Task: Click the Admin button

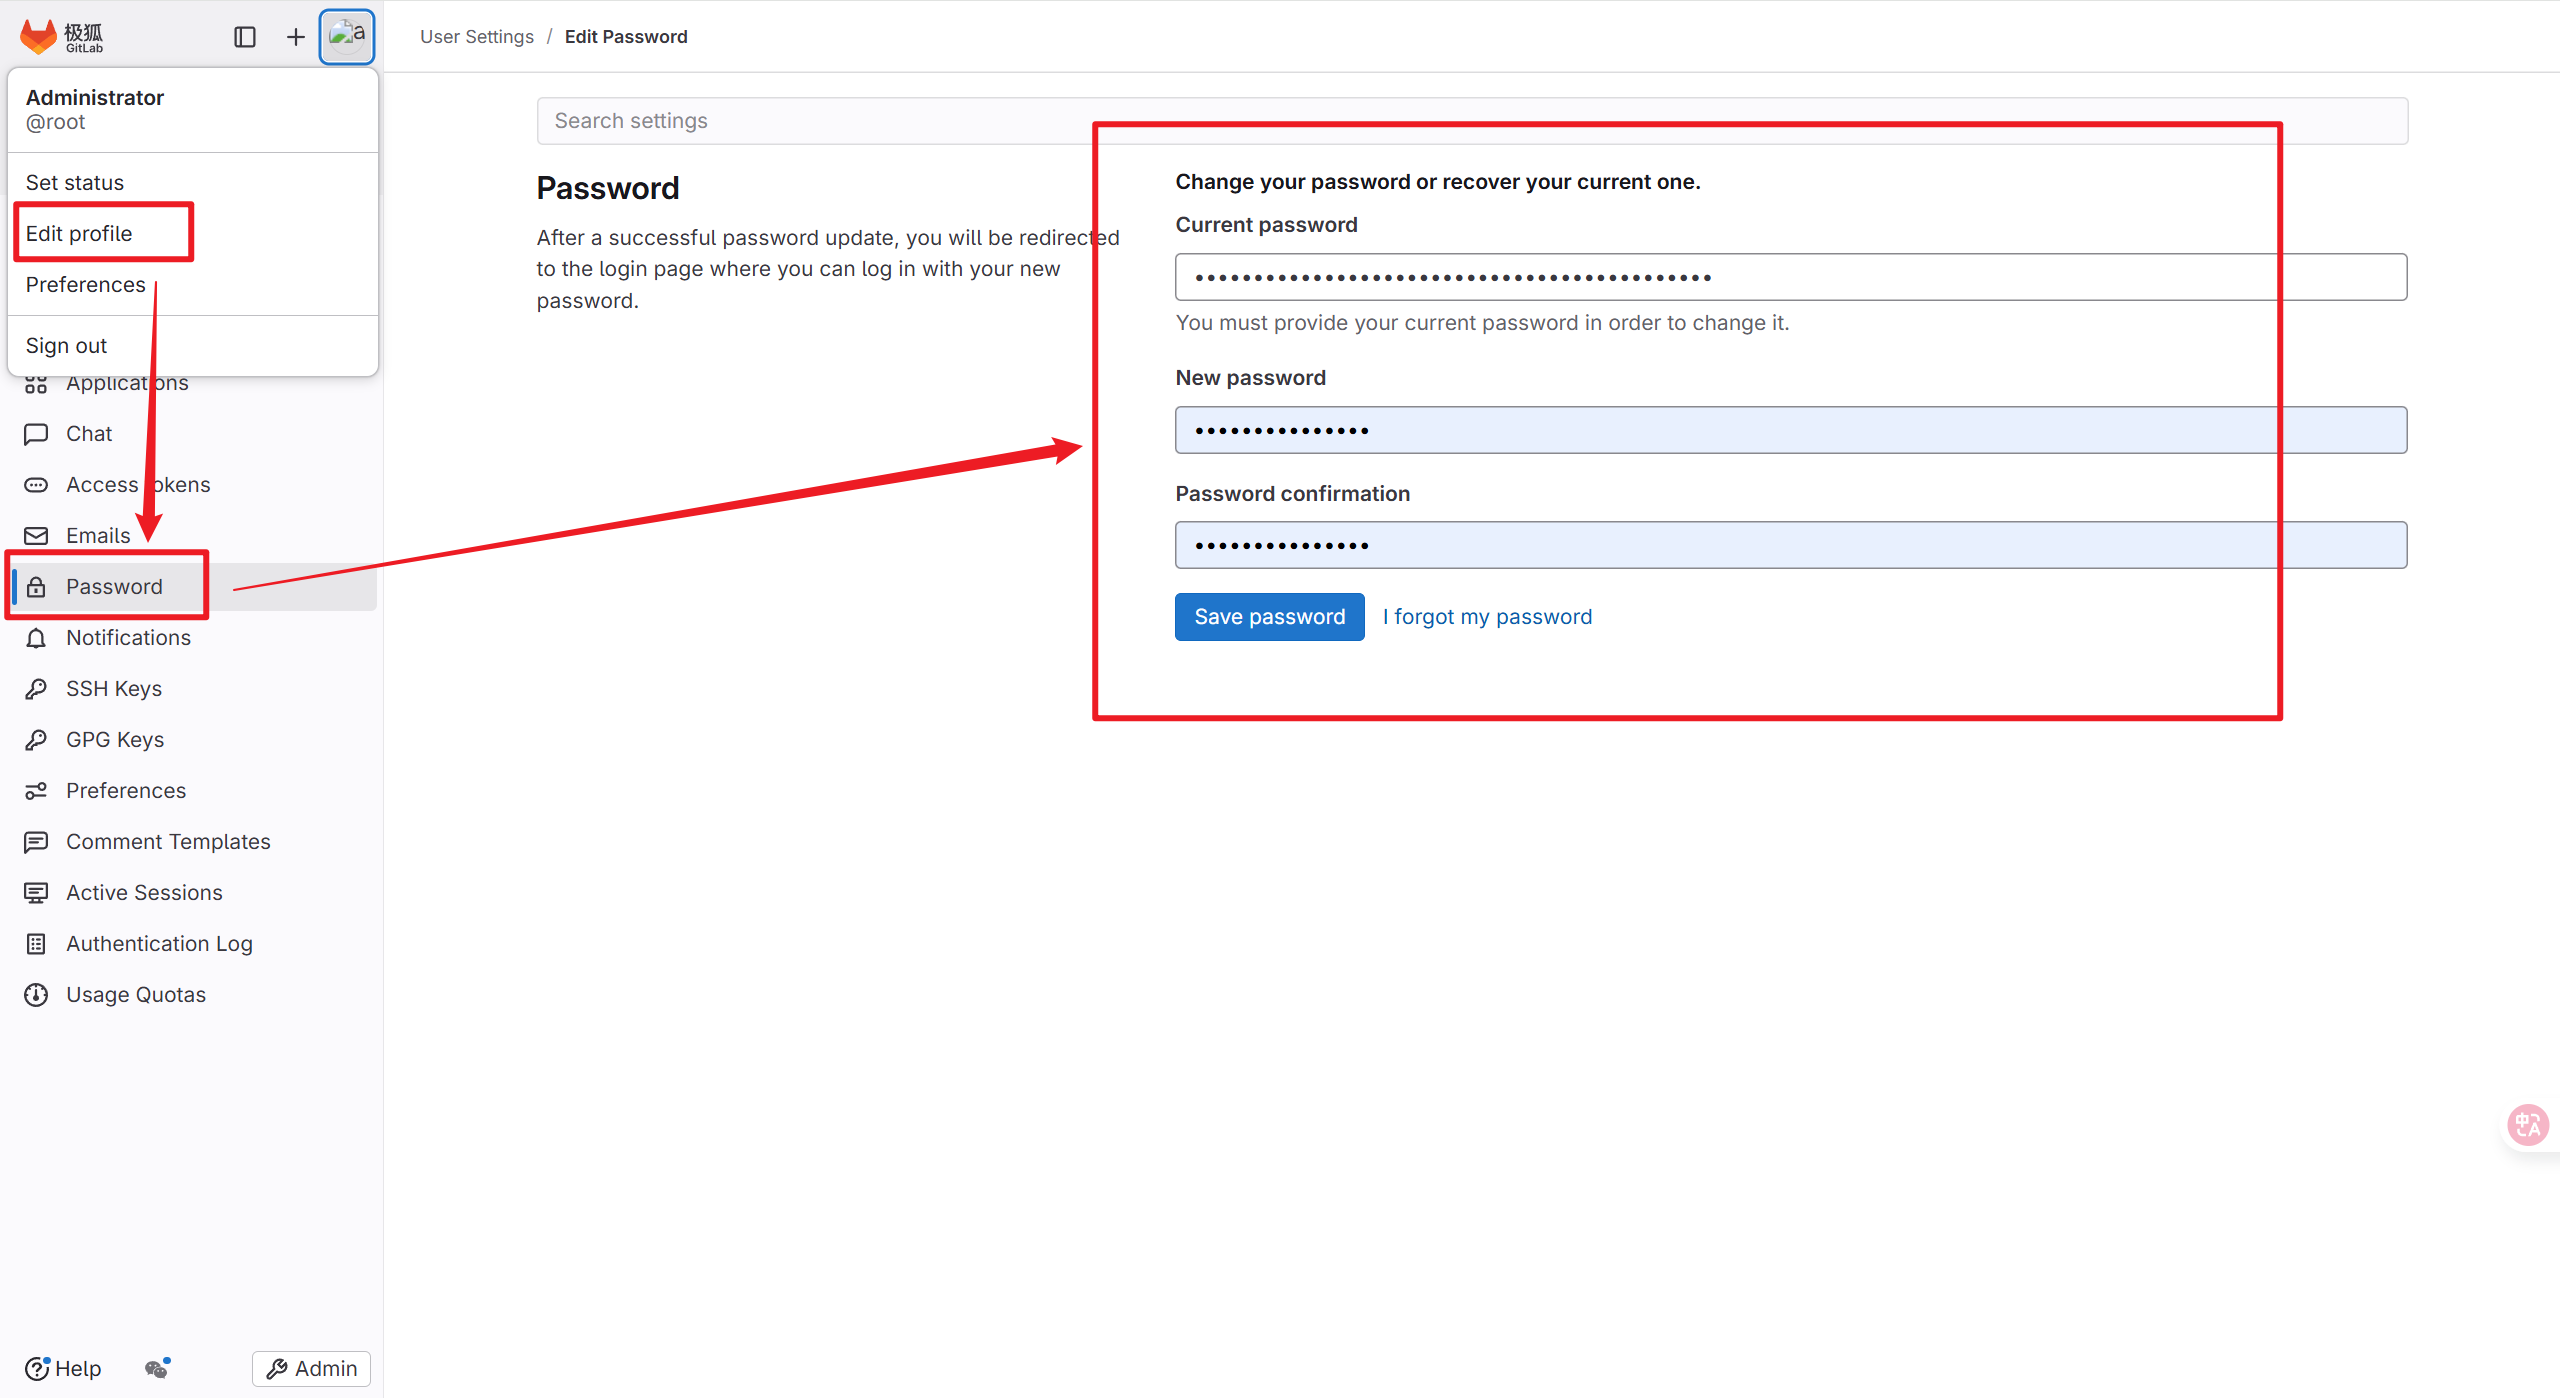Action: click(x=311, y=1368)
